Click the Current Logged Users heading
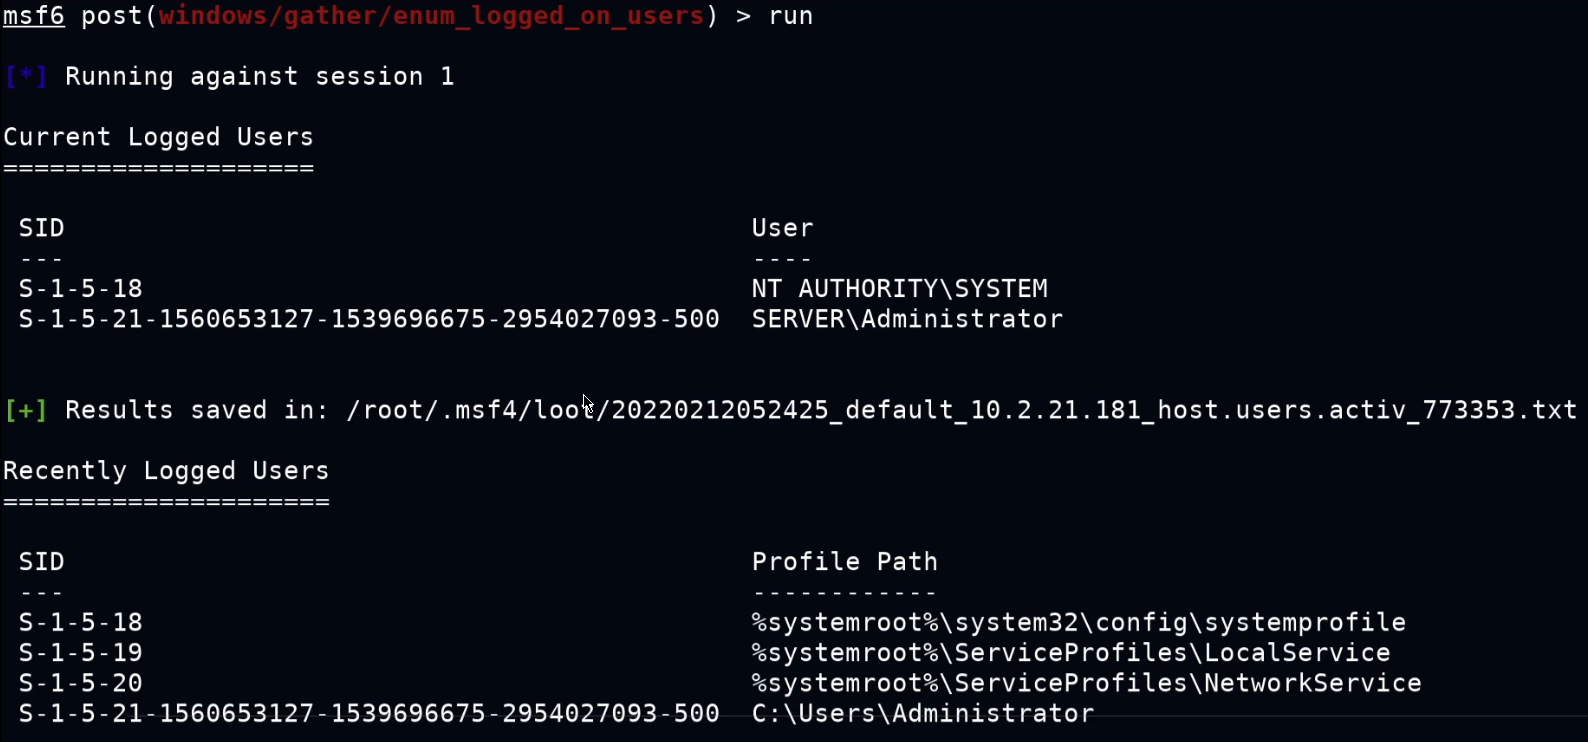Screen dimensions: 1588x742 [158, 137]
